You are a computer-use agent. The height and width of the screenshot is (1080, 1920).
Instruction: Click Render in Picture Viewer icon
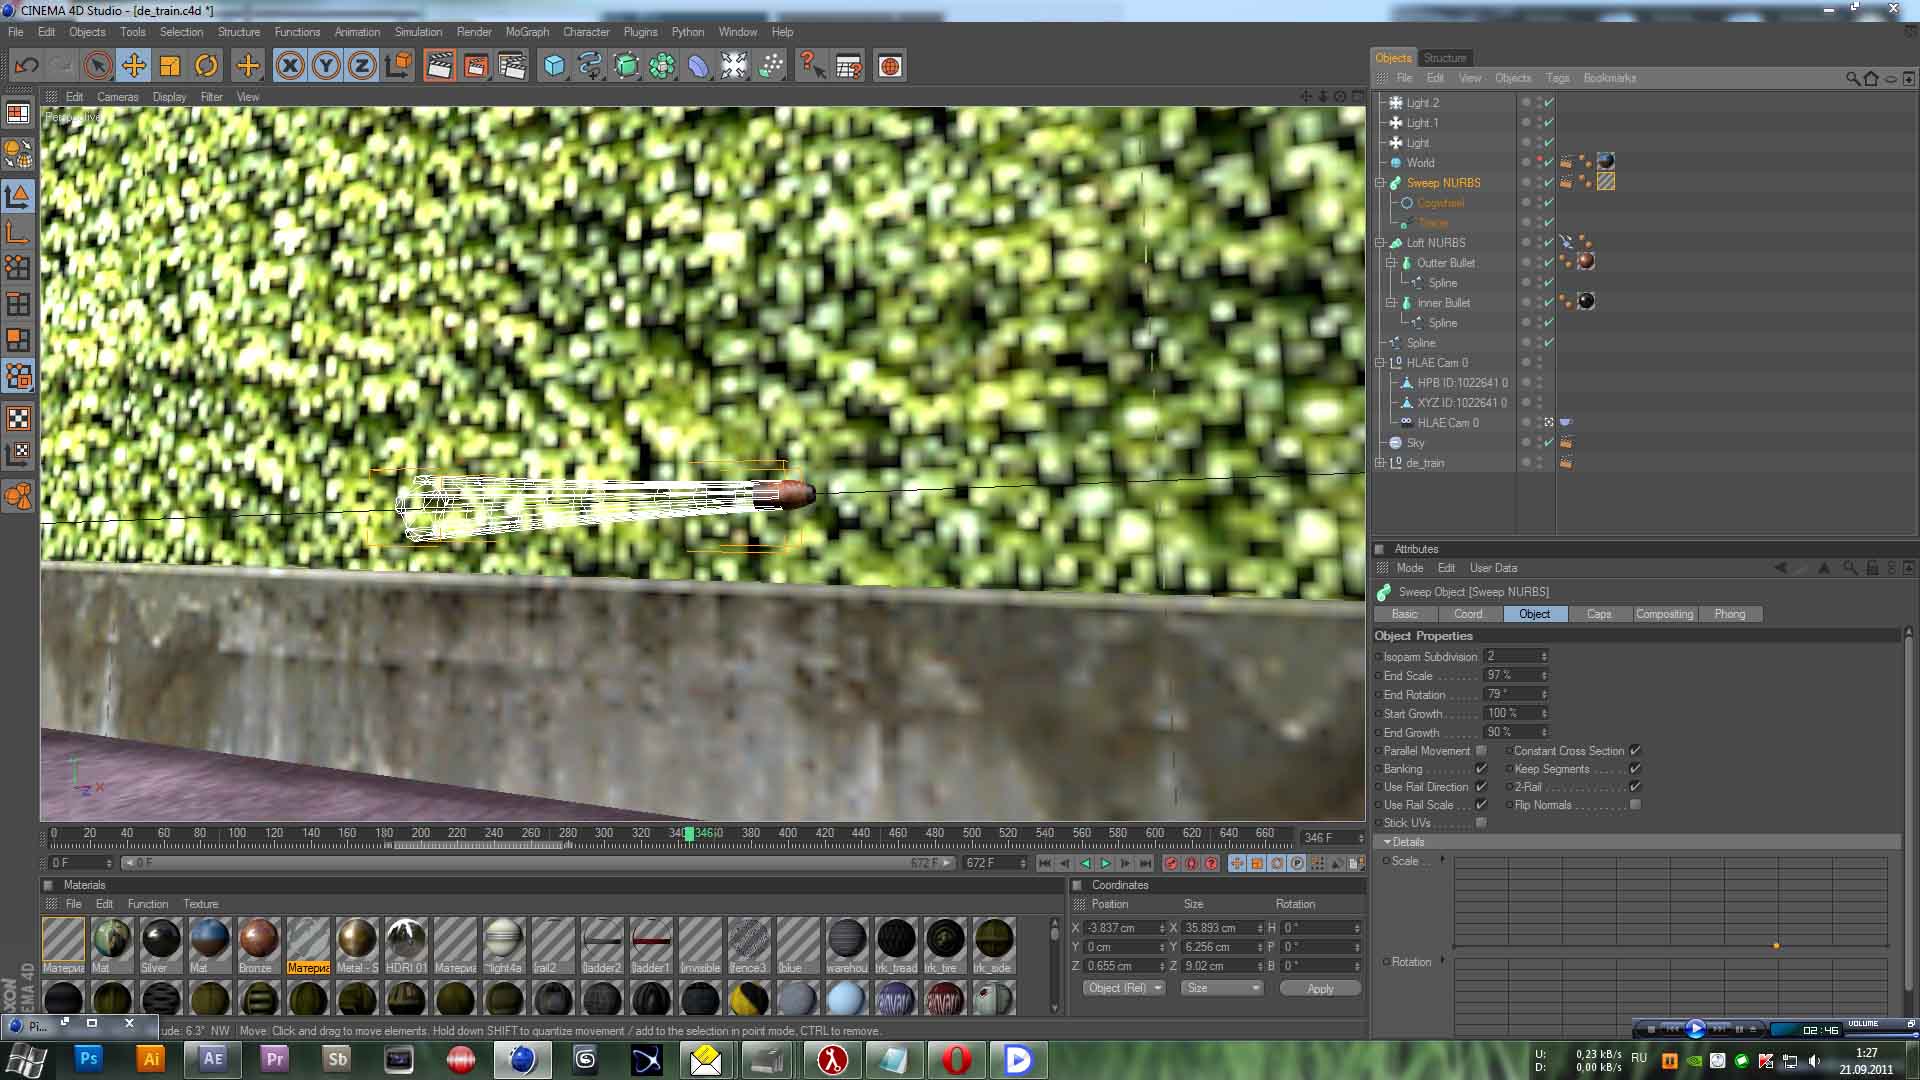[475, 66]
